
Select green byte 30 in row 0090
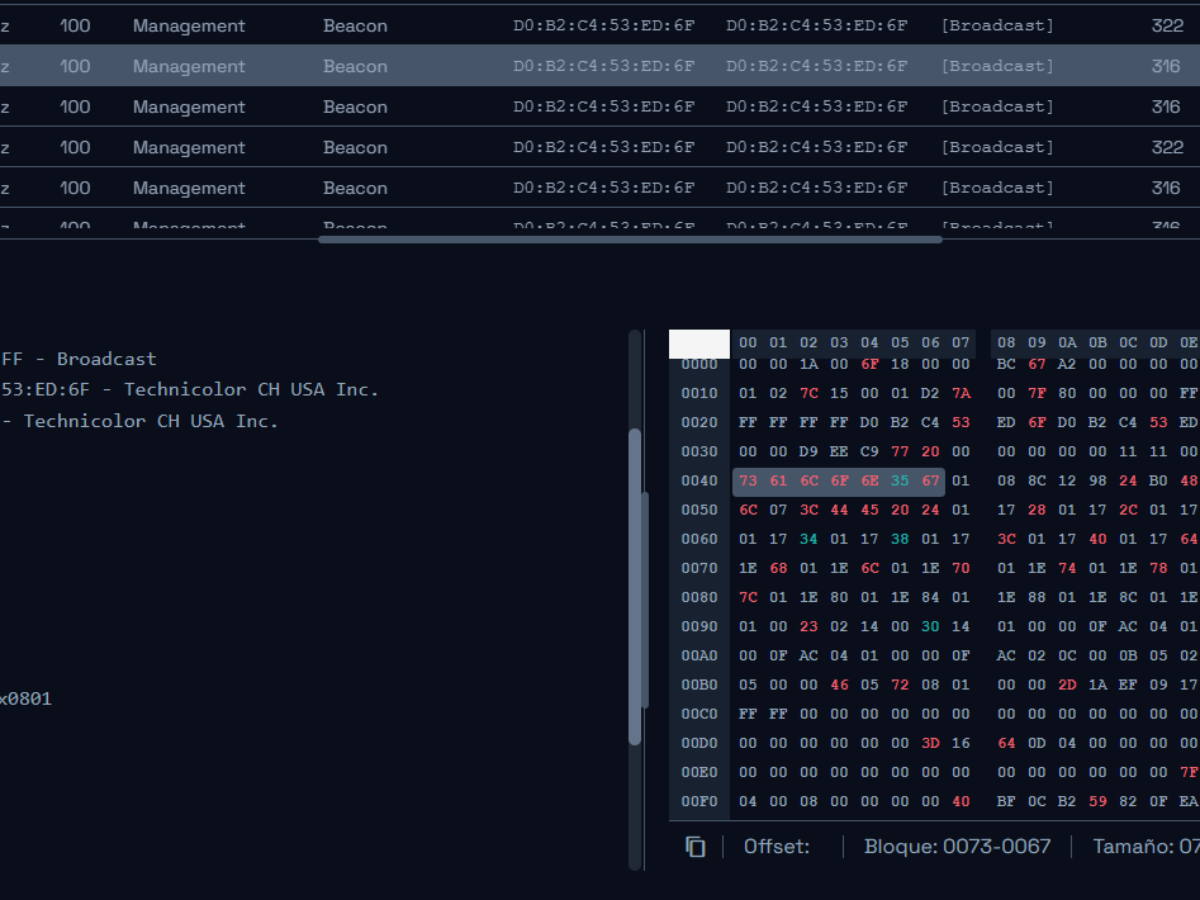930,626
